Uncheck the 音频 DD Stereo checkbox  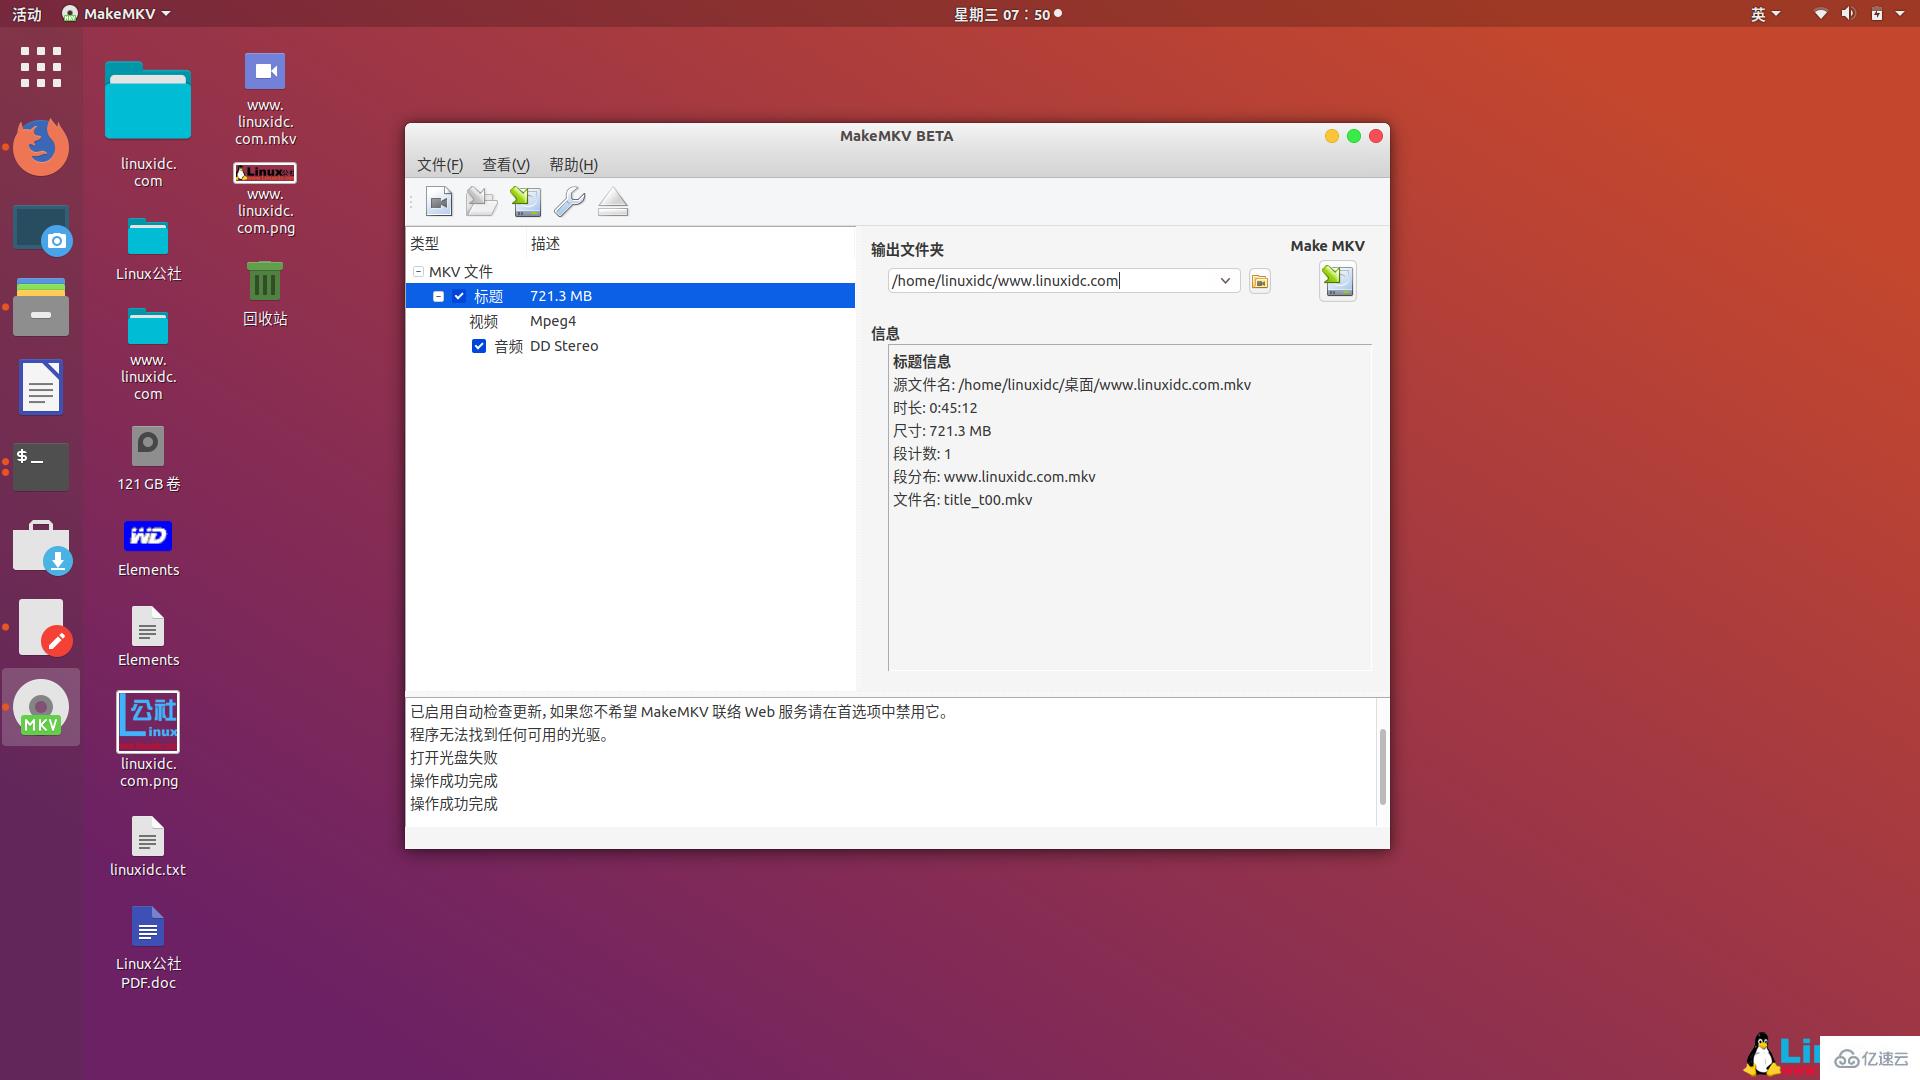(479, 346)
